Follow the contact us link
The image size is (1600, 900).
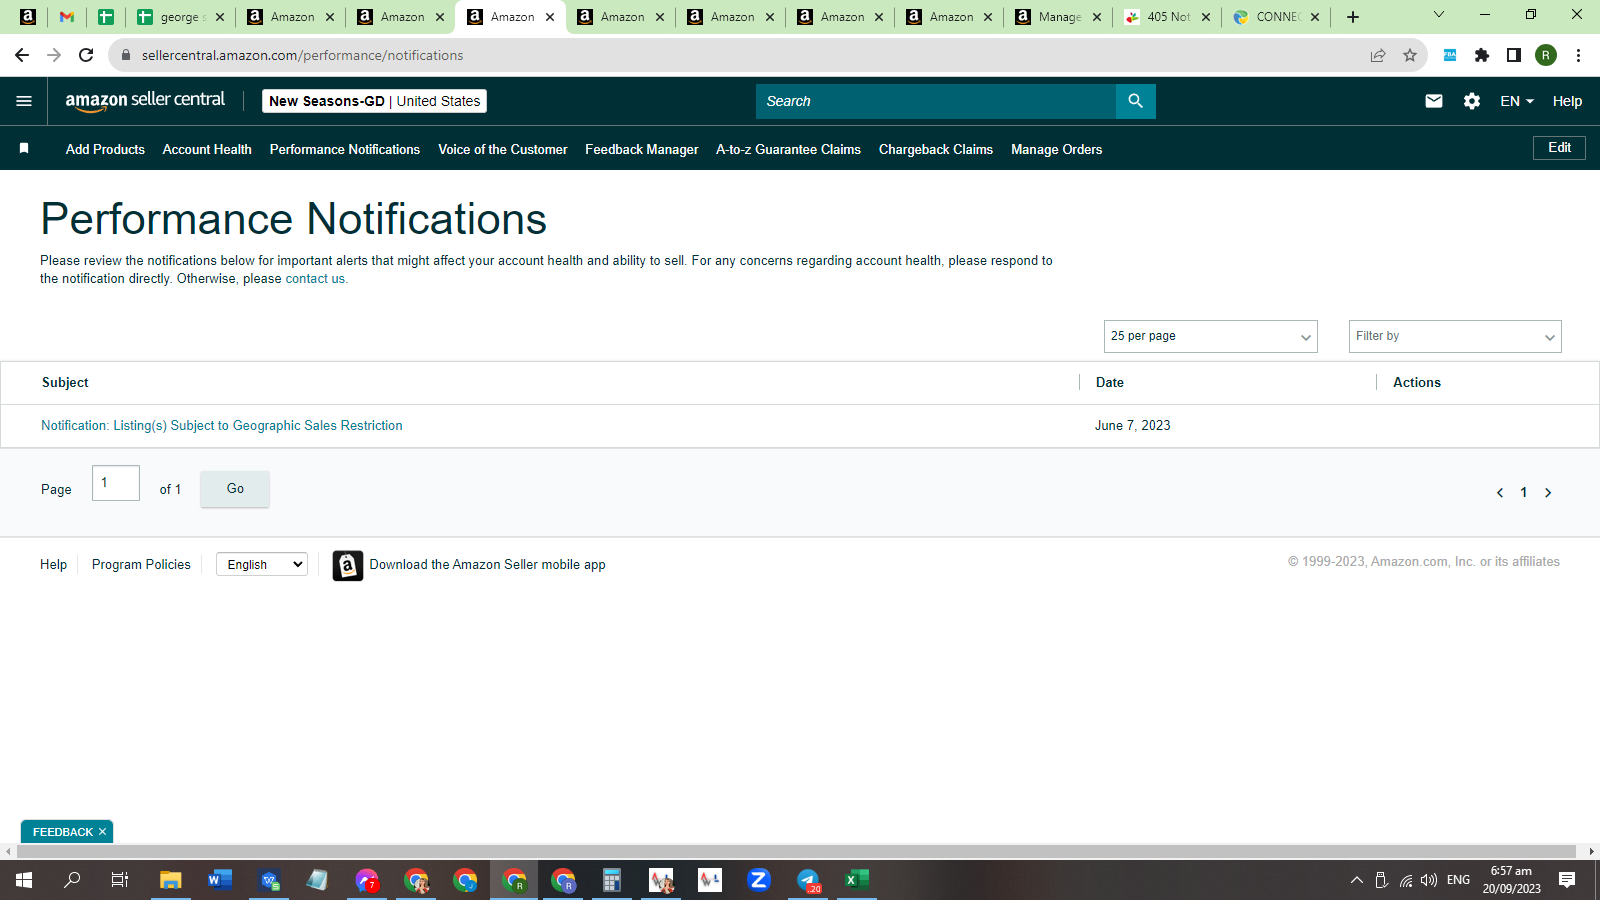pos(315,279)
